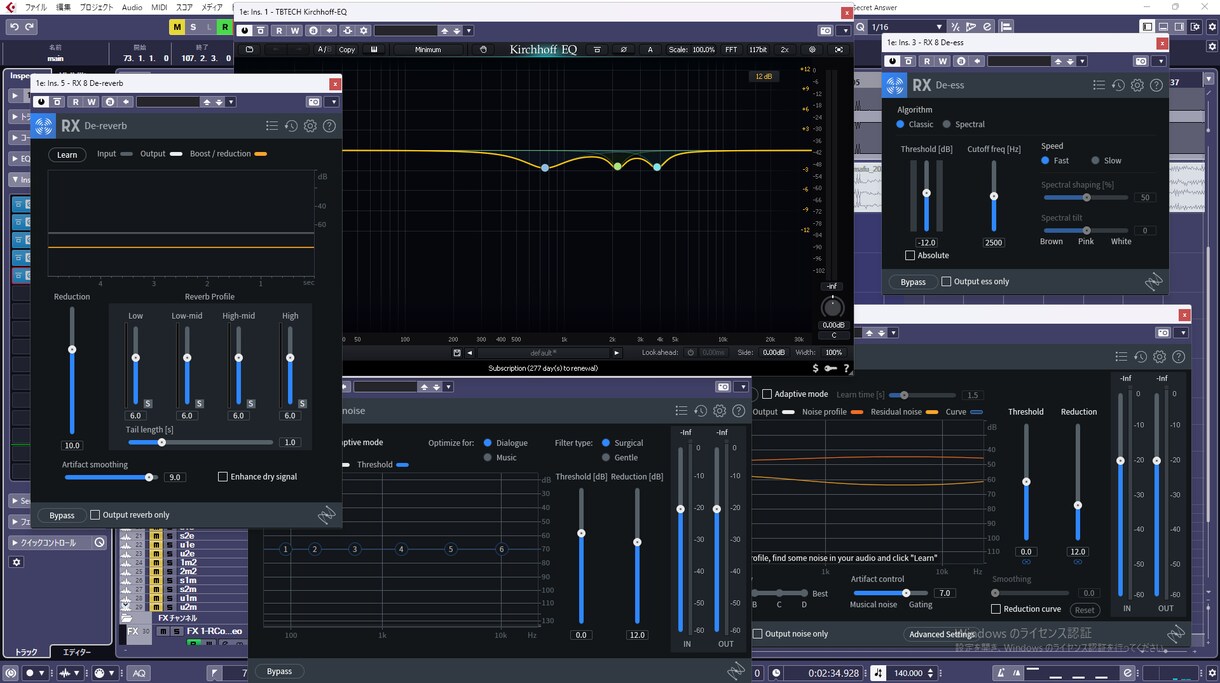Image resolution: width=1220 pixels, height=683 pixels.
Task: Select Slow speed in De-ess
Action: [x=1095, y=161]
